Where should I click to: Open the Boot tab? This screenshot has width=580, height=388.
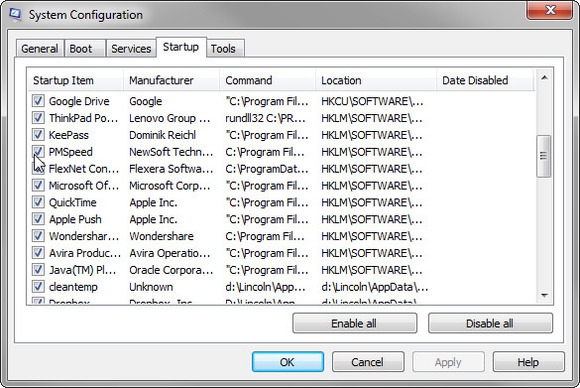point(85,48)
